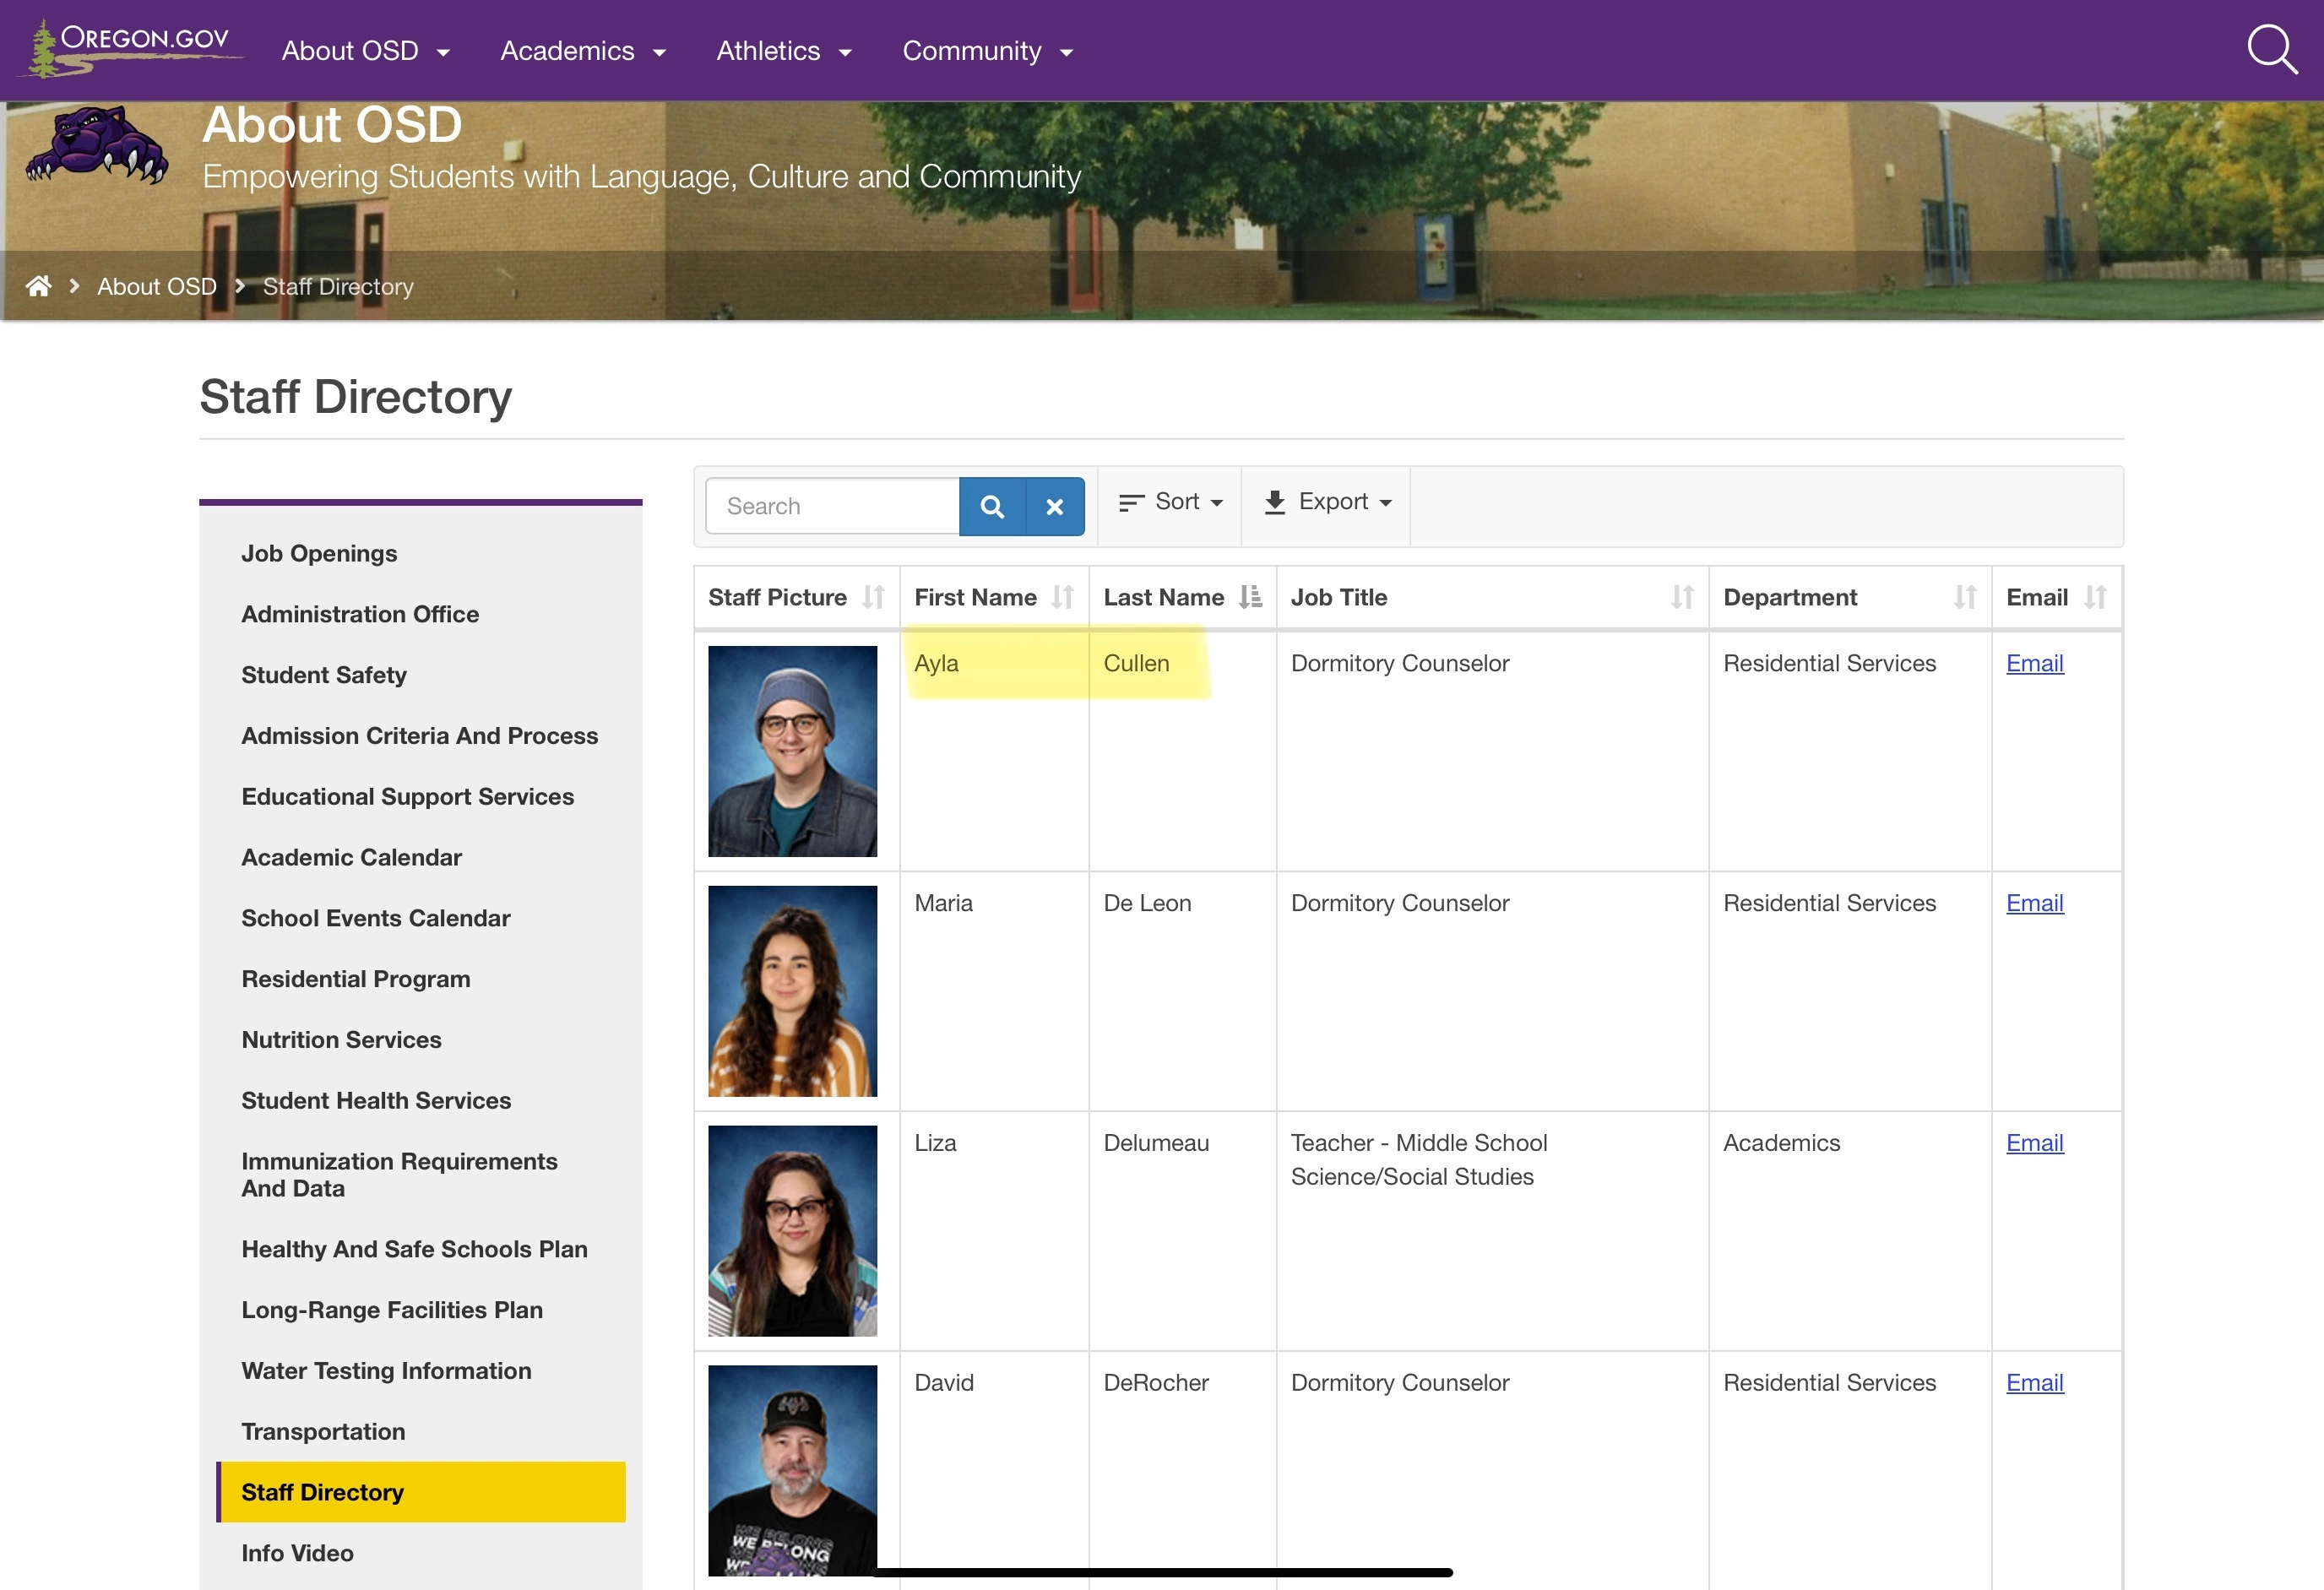Open School Events Calendar link
The width and height of the screenshot is (2324, 1590).
tap(376, 918)
